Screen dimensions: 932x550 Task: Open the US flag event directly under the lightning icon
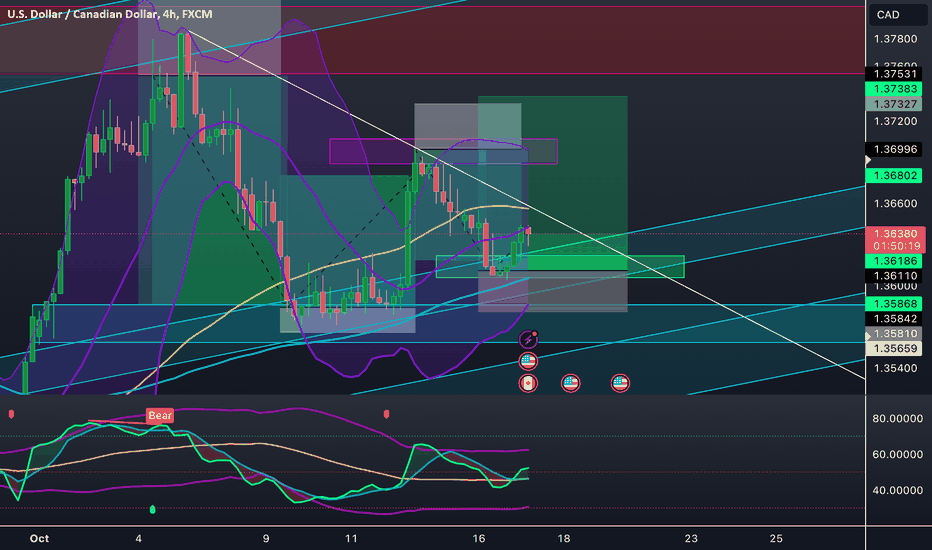pos(528,361)
